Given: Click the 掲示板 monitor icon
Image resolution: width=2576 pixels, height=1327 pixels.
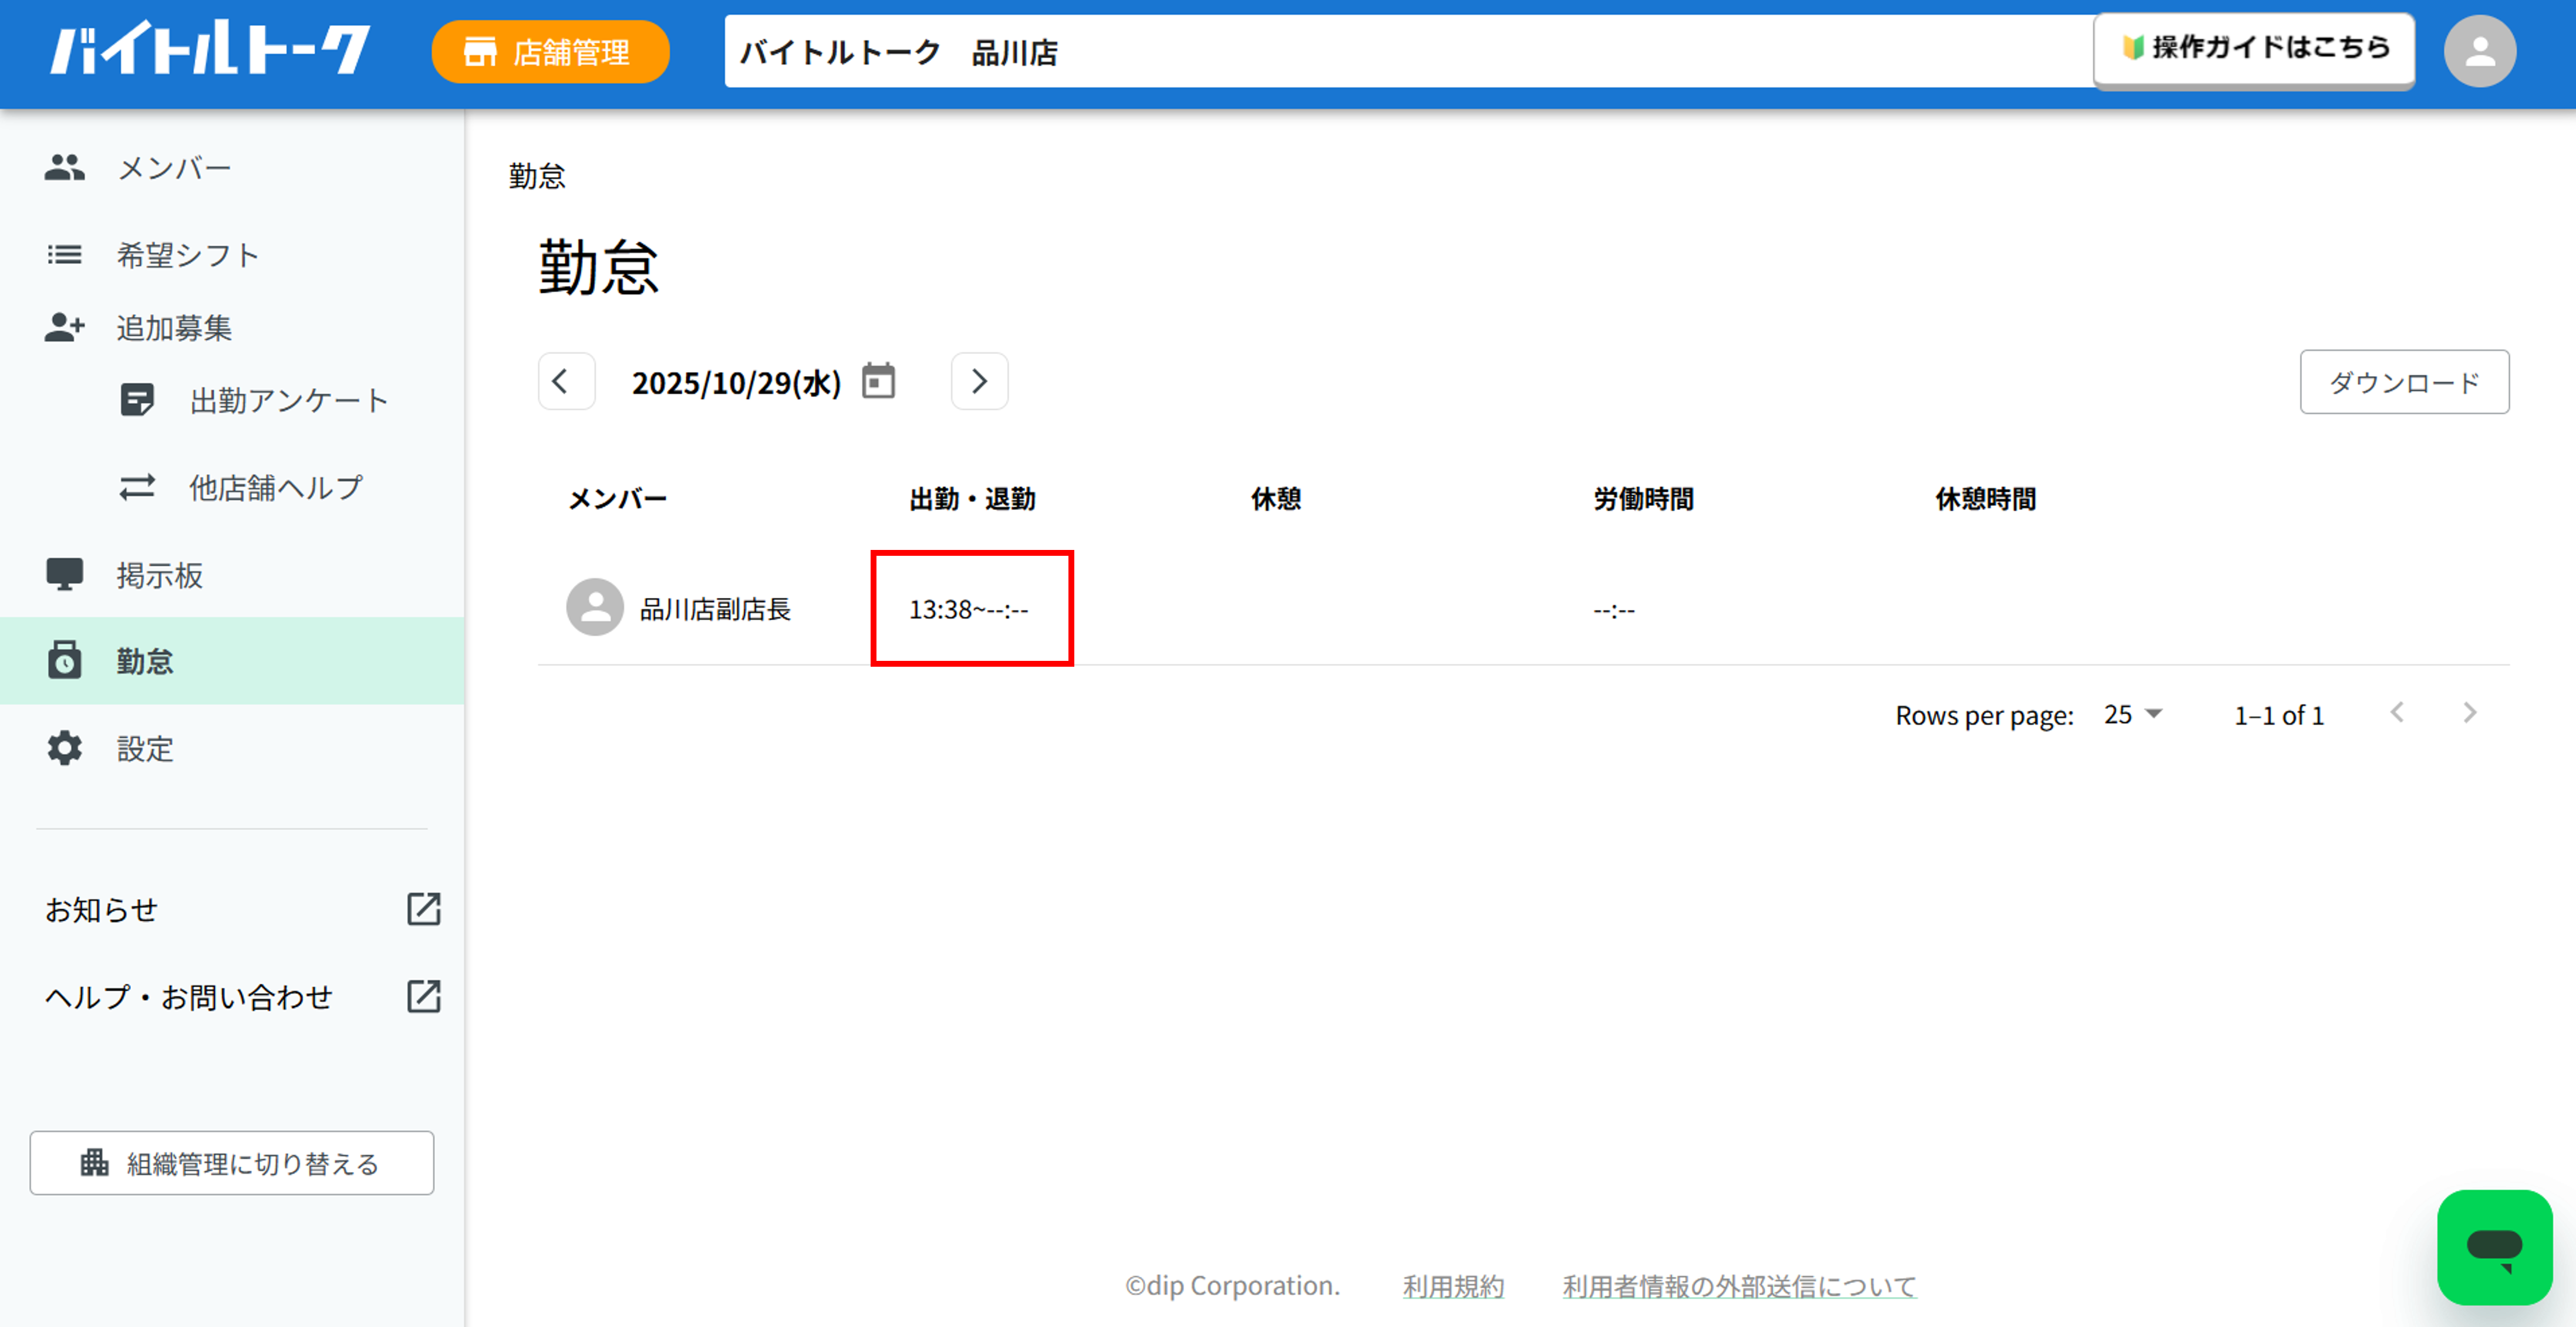Looking at the screenshot, I should 65,575.
